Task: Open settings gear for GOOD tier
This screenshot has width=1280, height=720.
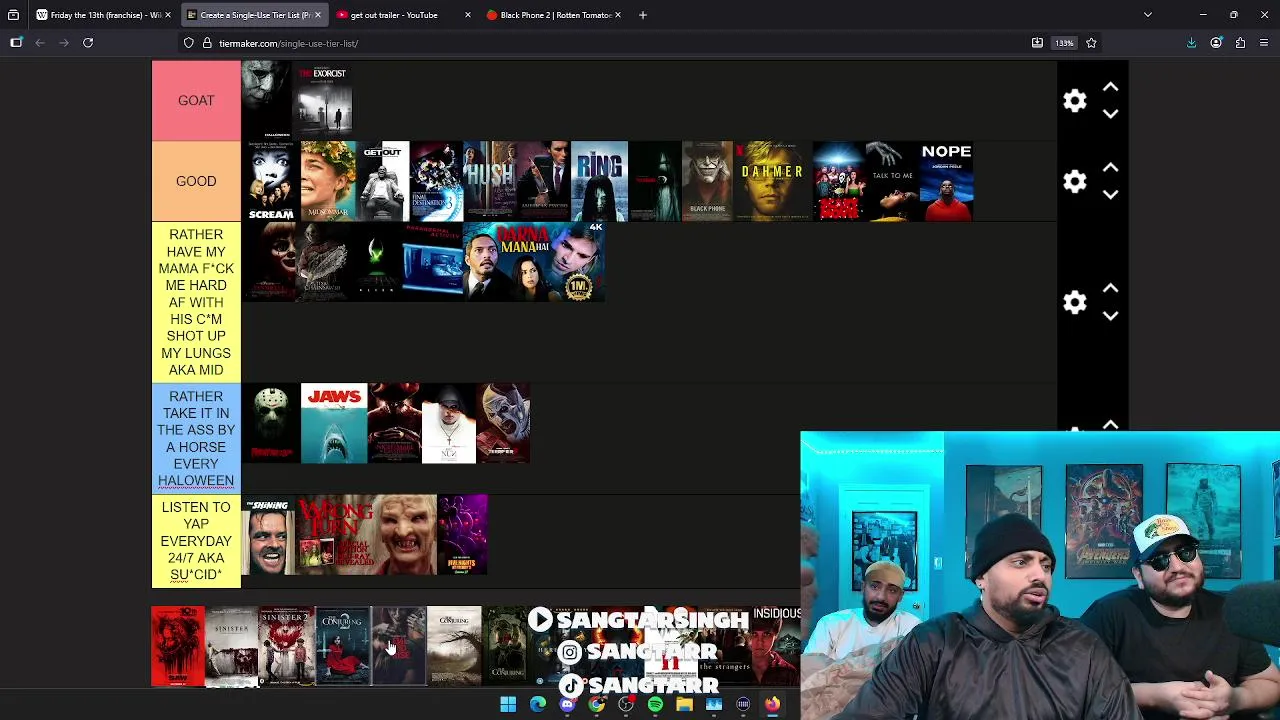Action: (1075, 181)
